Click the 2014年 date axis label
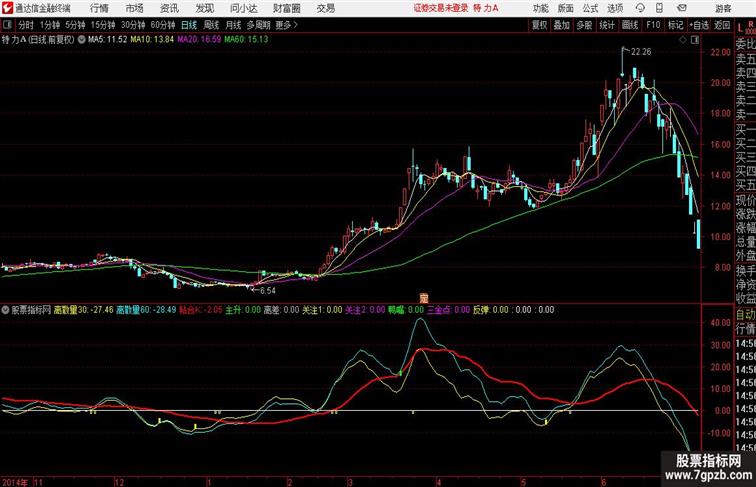The height and width of the screenshot is (487, 756). pyautogui.click(x=15, y=482)
